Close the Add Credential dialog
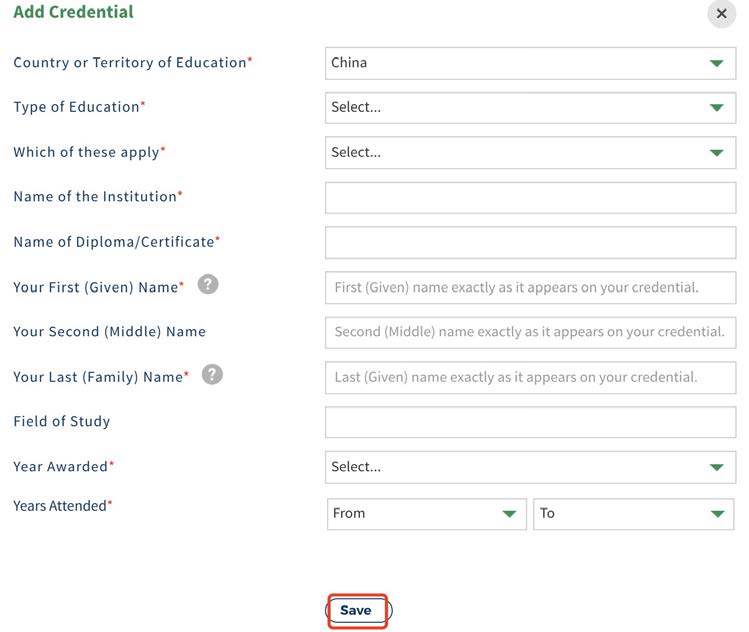Image resolution: width=749 pixels, height=632 pixels. (x=721, y=13)
